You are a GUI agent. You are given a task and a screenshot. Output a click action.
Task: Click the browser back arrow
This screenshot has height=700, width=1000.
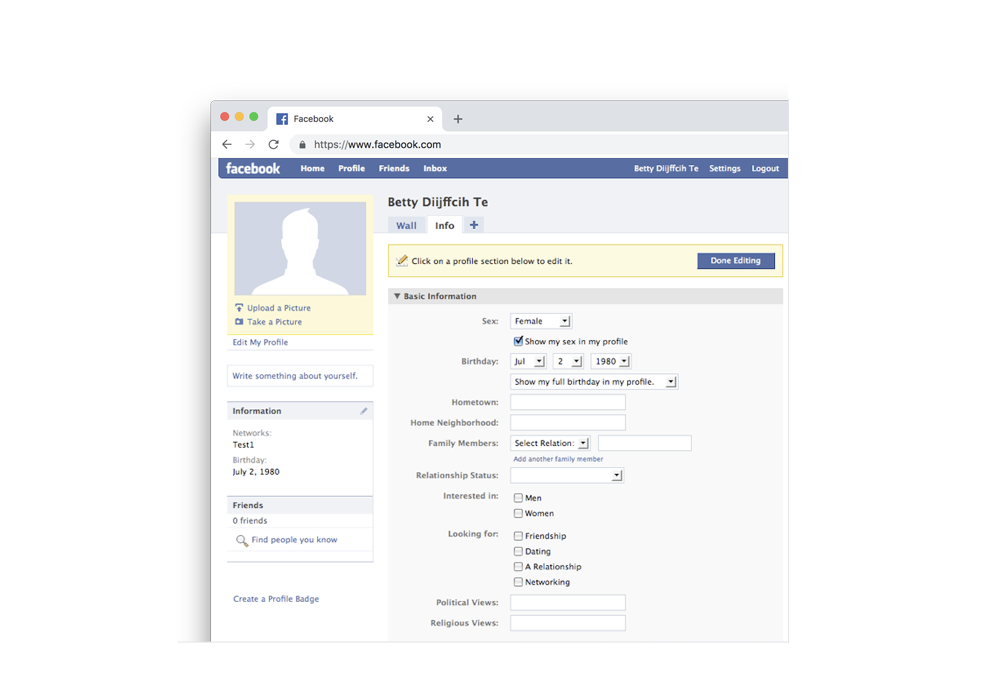[x=226, y=145]
